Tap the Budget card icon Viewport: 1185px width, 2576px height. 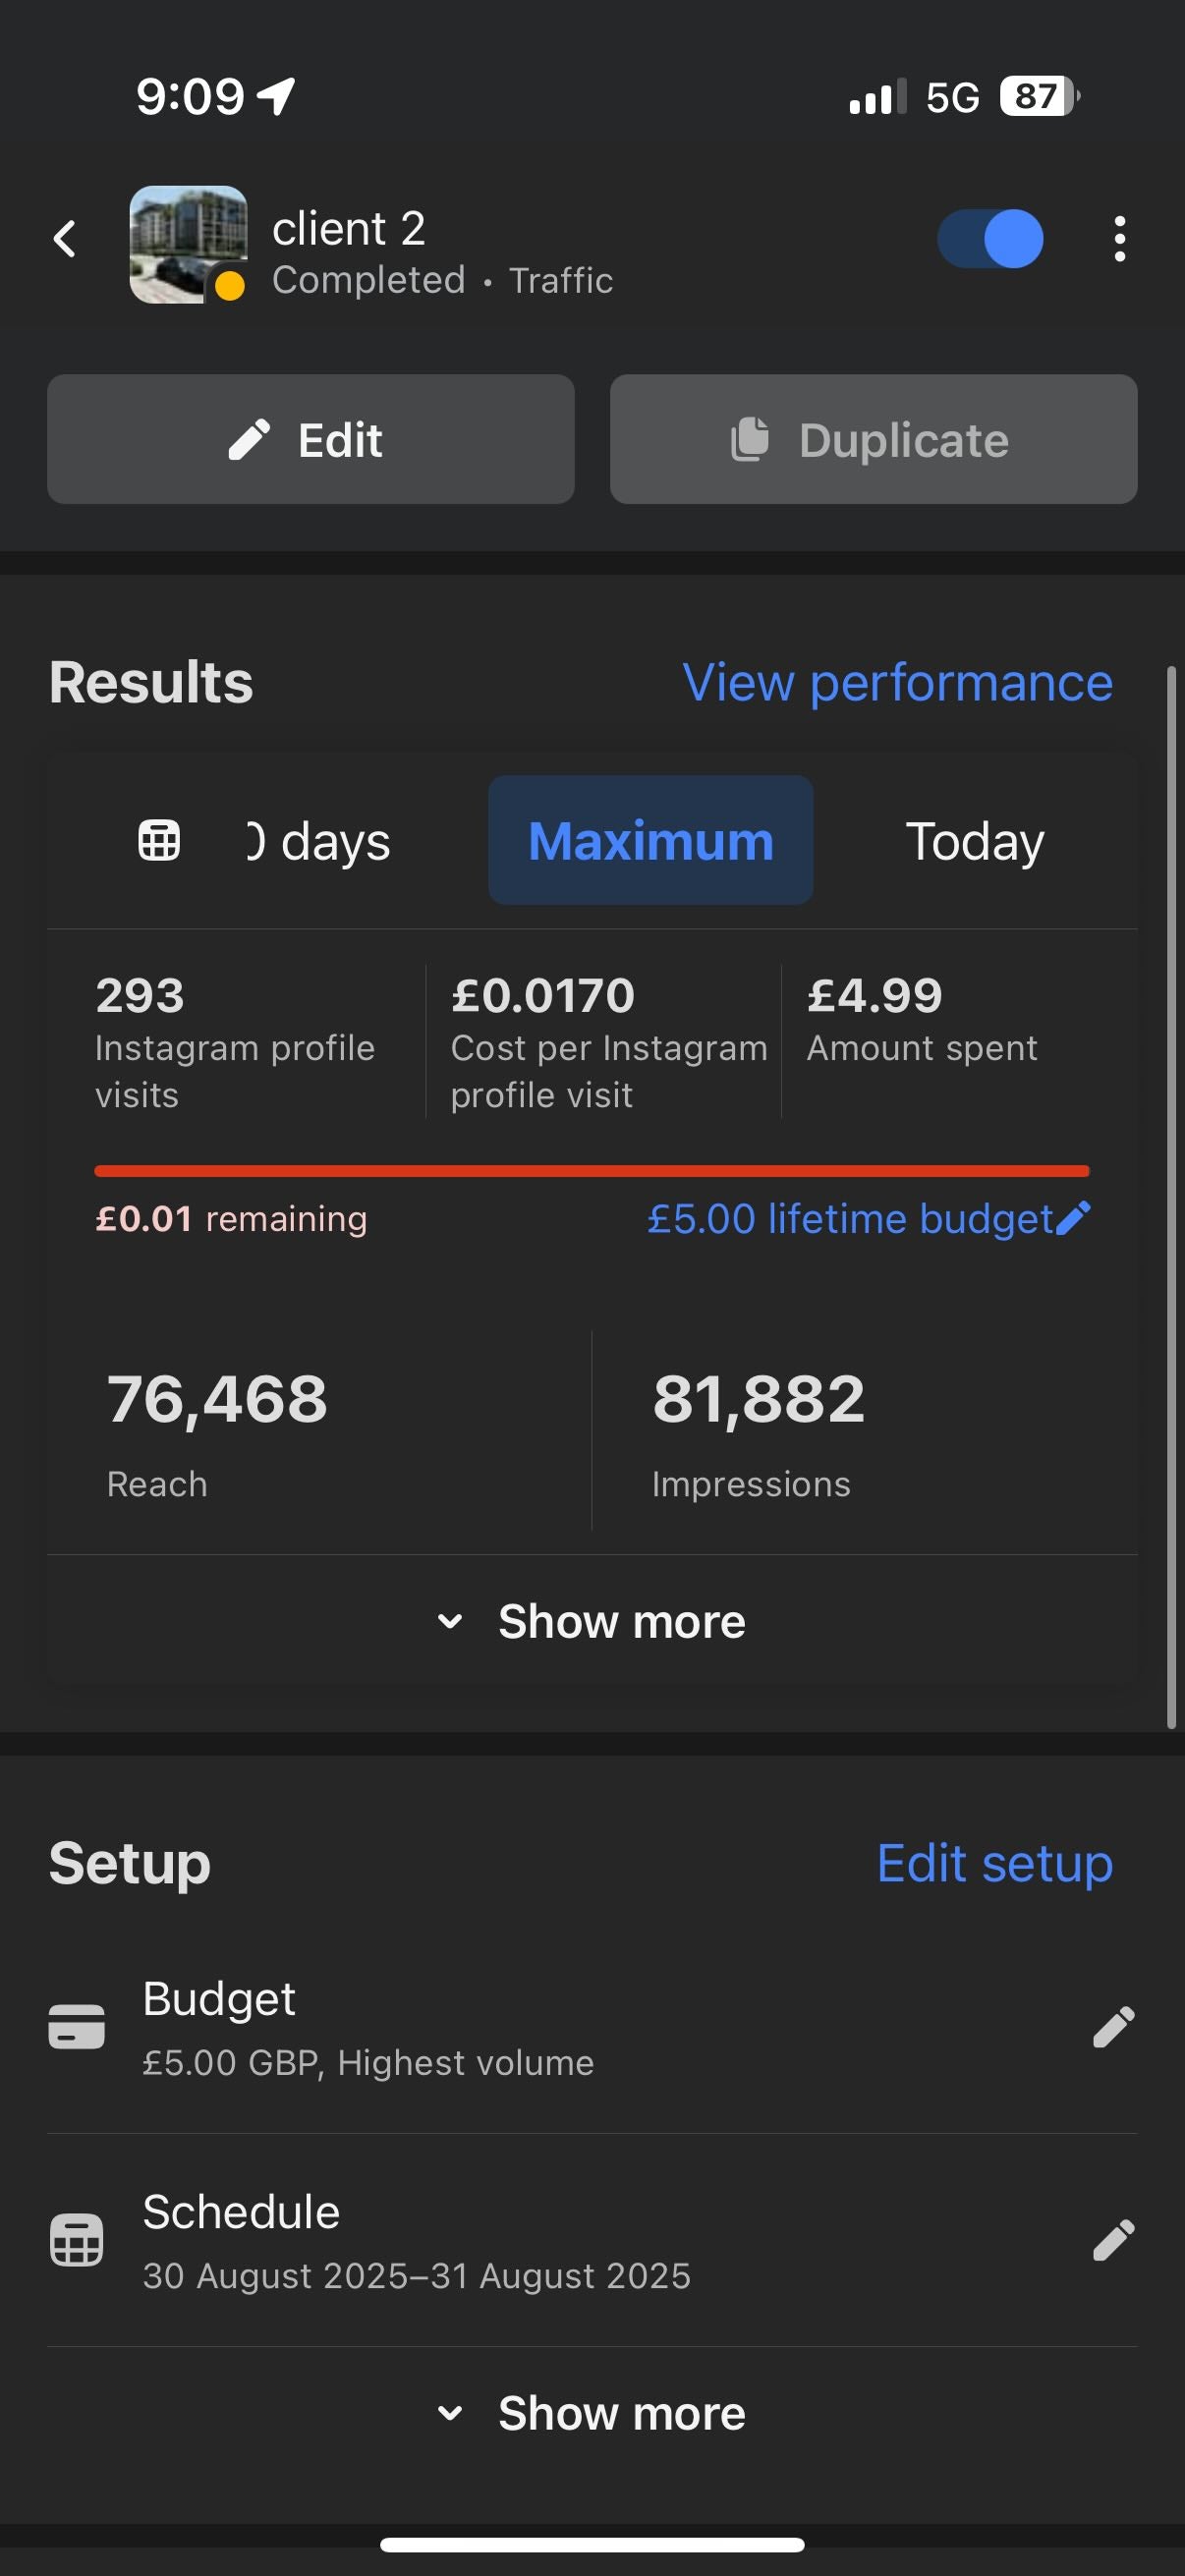click(x=77, y=2027)
